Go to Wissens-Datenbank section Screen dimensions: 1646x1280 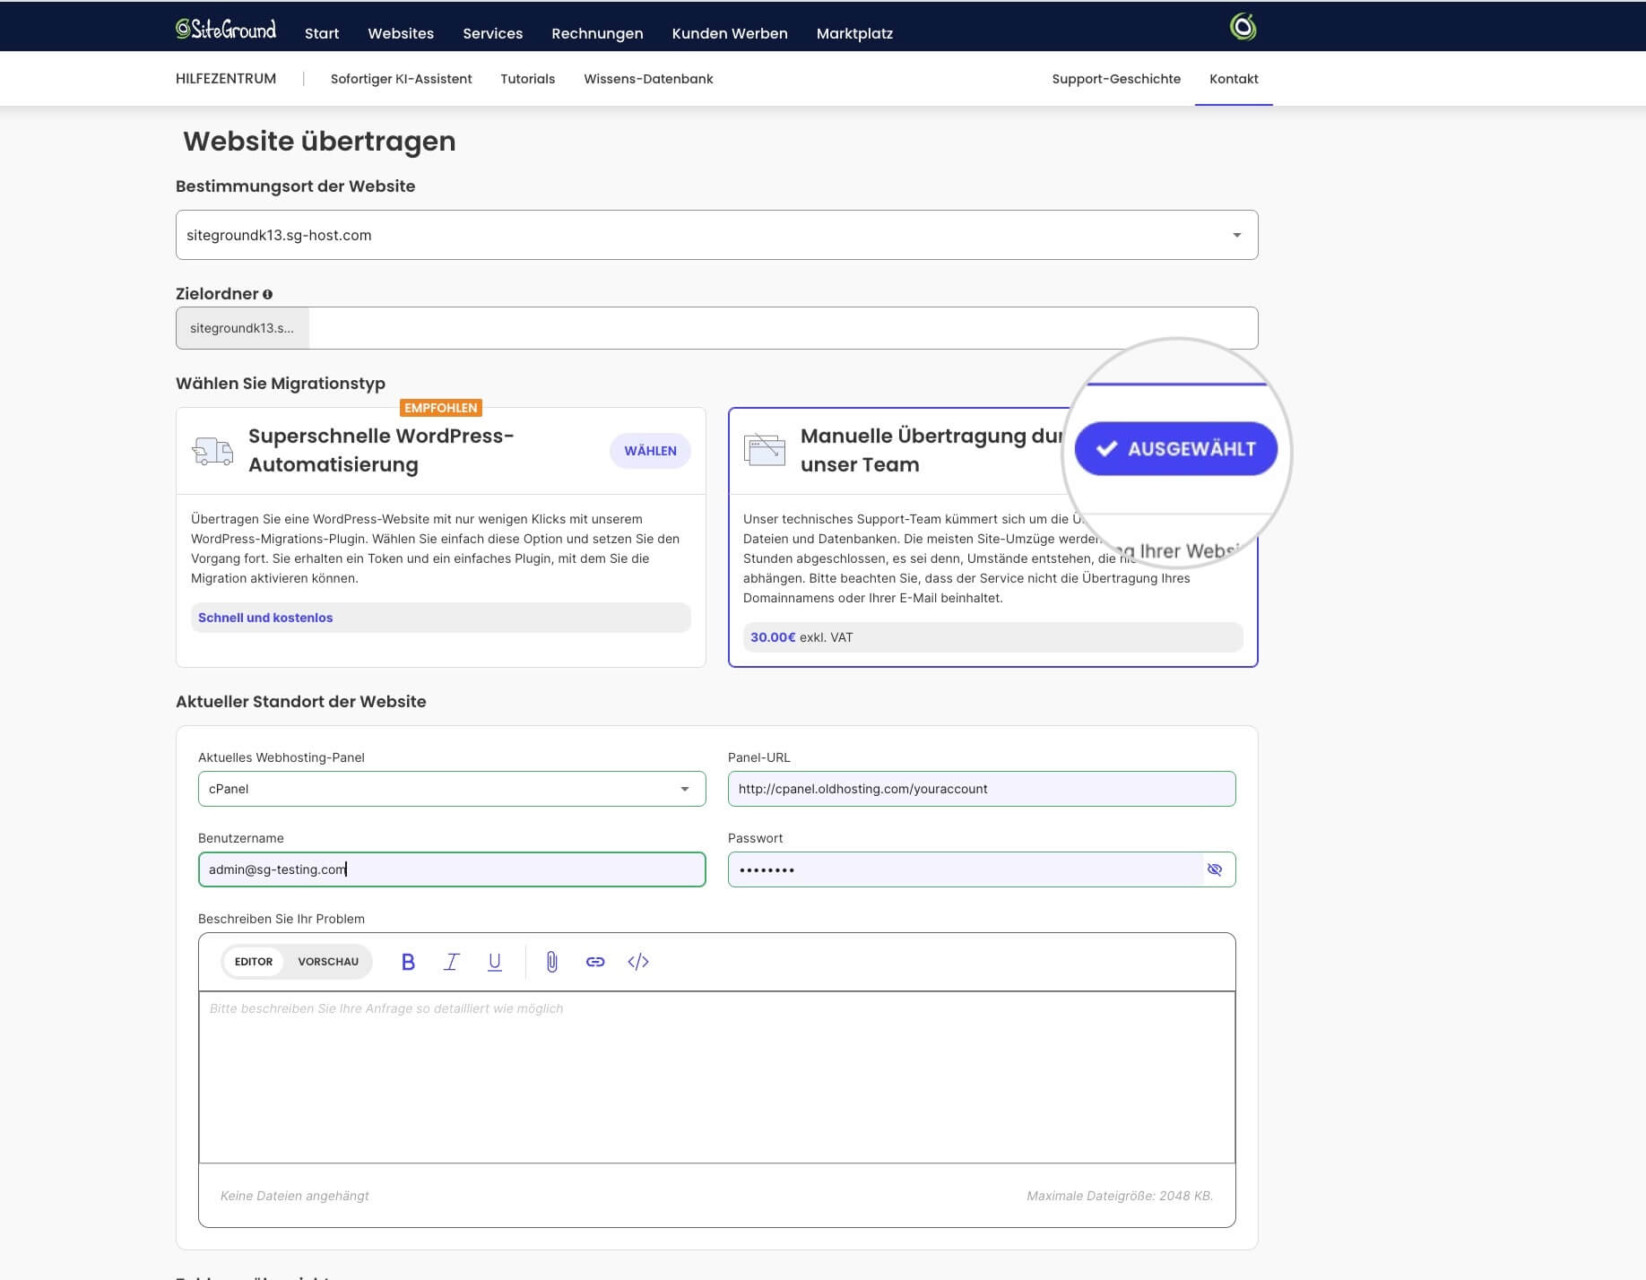[649, 79]
